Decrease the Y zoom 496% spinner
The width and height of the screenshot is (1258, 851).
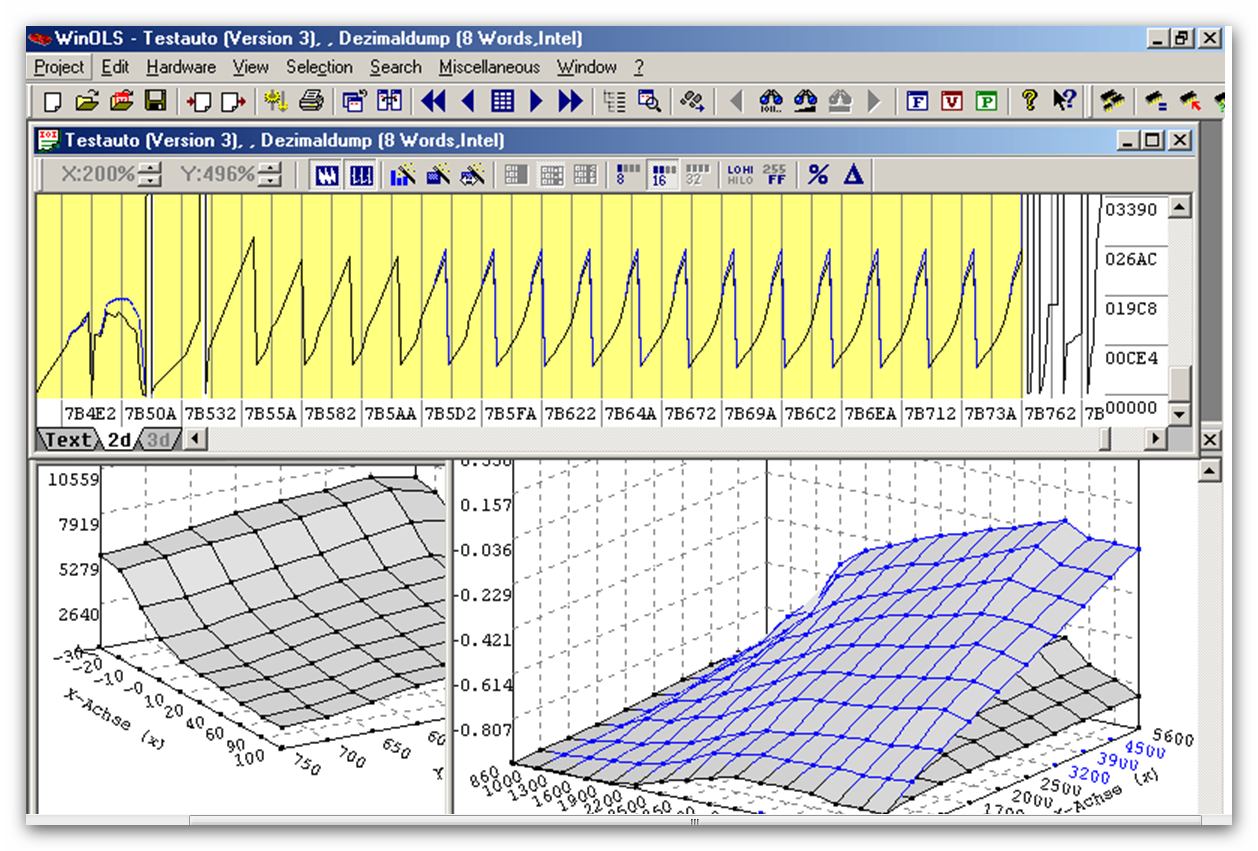point(270,181)
